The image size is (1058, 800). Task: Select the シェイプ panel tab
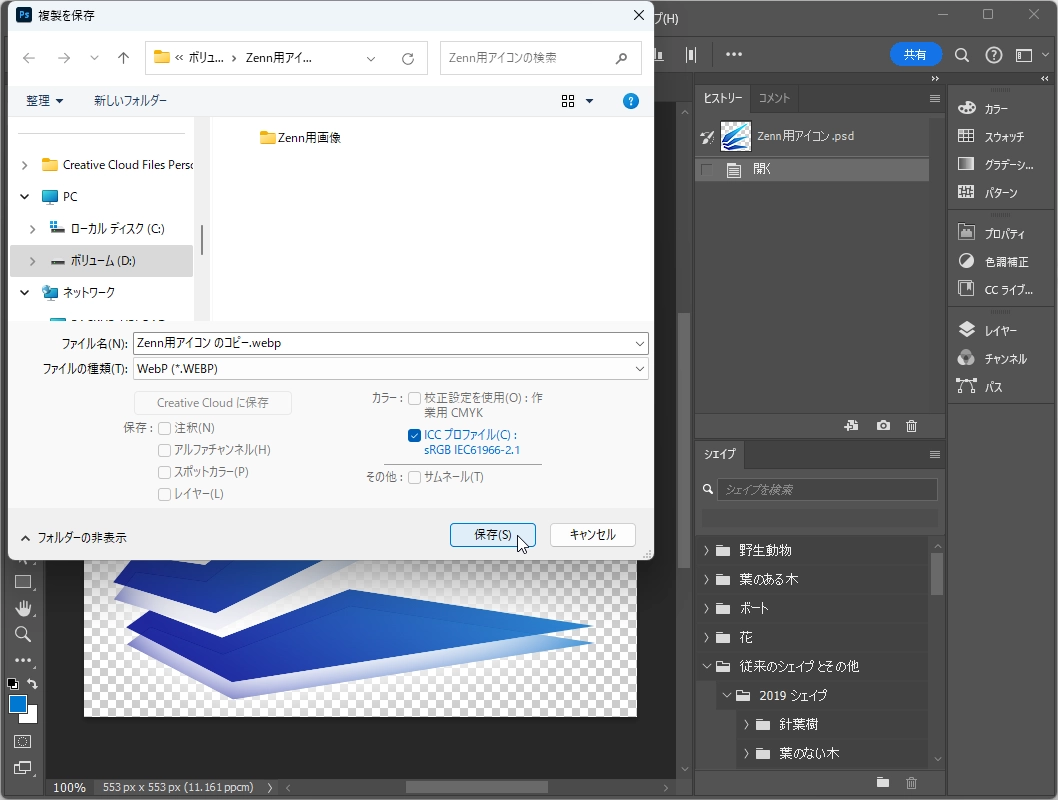720,454
